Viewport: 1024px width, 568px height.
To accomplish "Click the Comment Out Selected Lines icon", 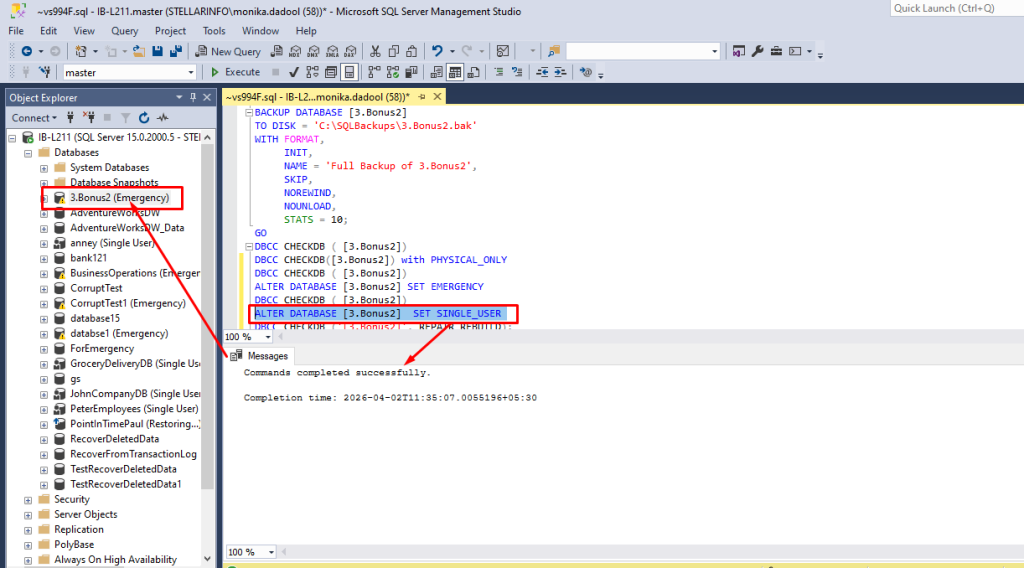I will [498, 72].
